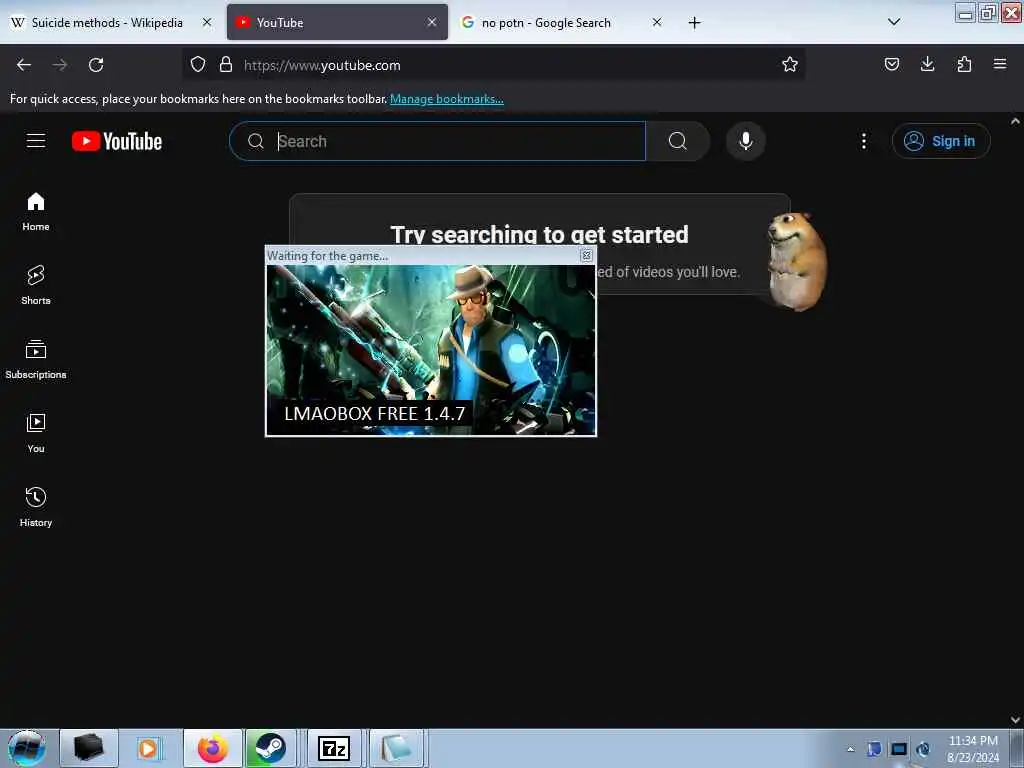This screenshot has width=1024, height=768.
Task: Close the Suicide methods Wikipedia tab
Action: click(x=207, y=22)
